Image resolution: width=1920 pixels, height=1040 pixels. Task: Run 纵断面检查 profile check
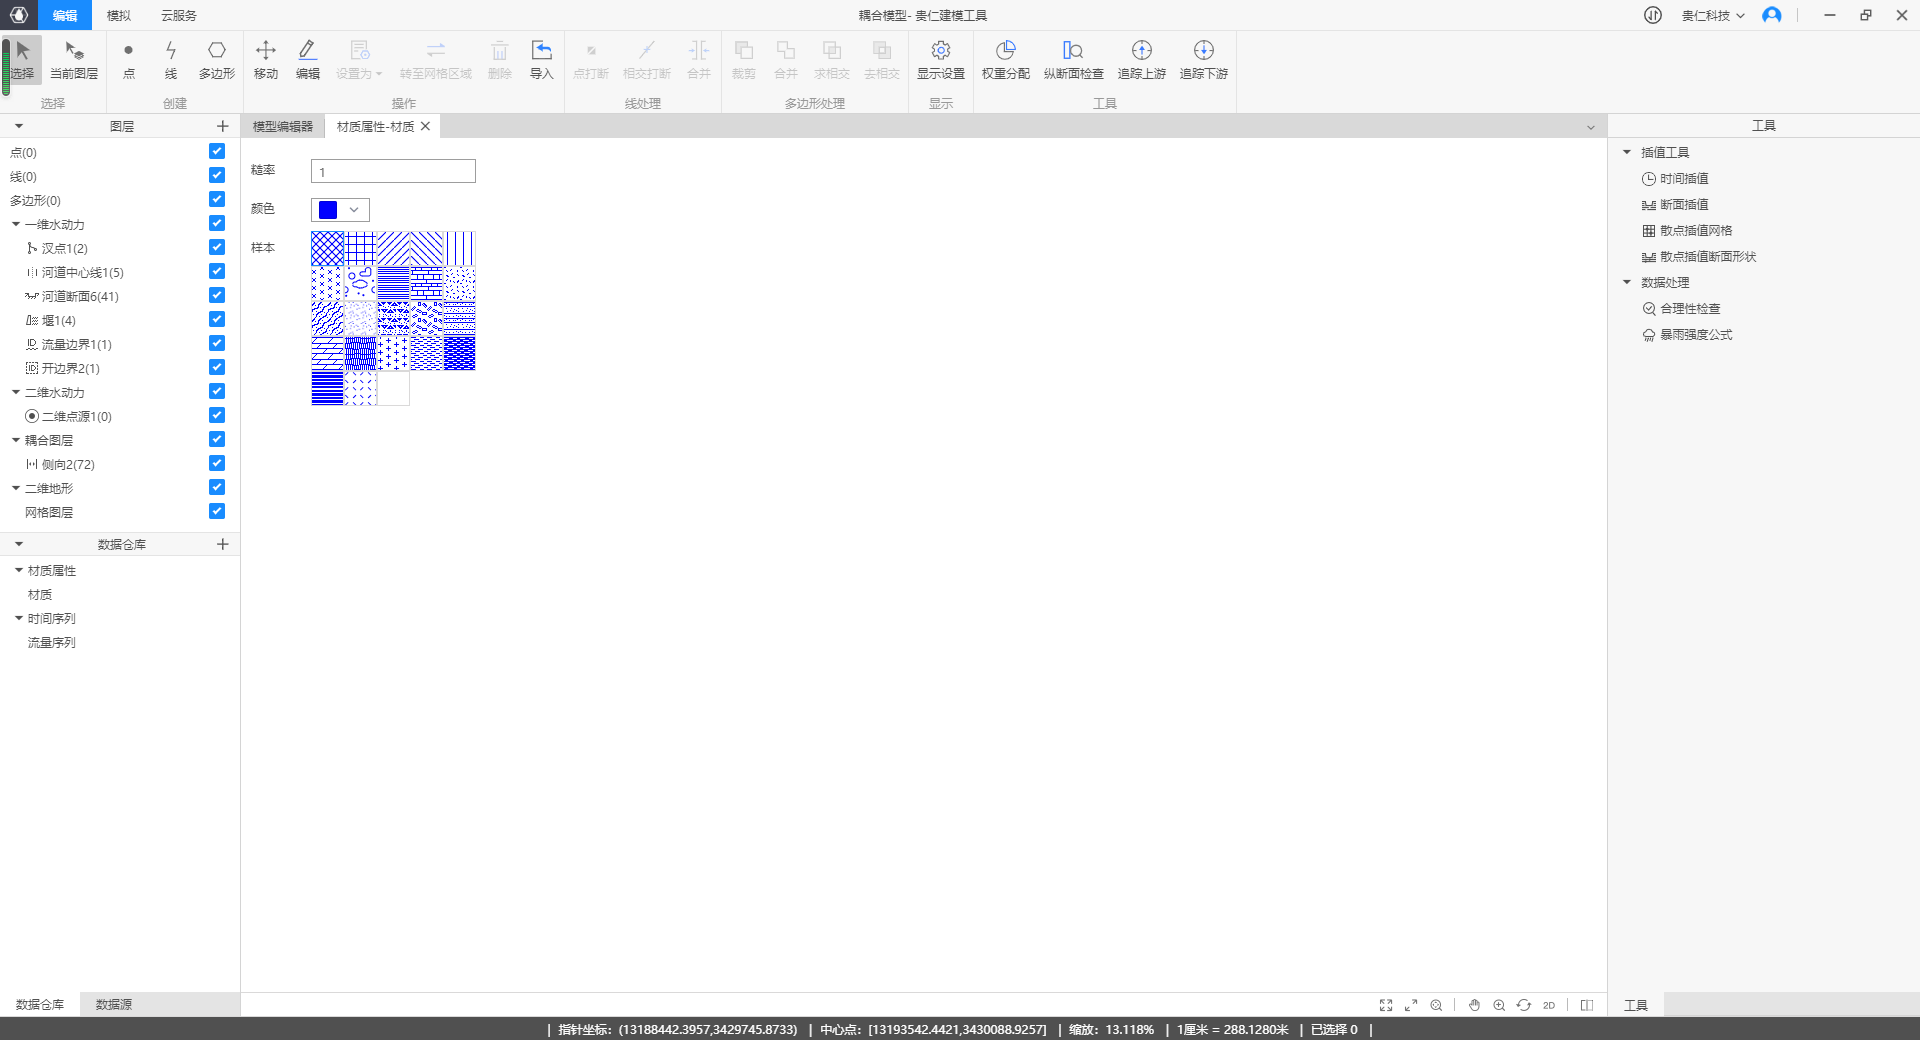pyautogui.click(x=1073, y=60)
